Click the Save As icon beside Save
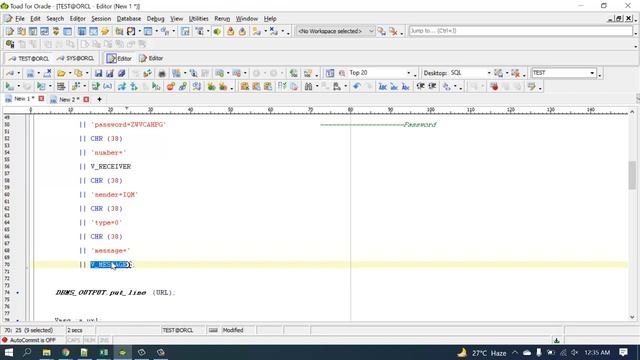 coord(110,73)
